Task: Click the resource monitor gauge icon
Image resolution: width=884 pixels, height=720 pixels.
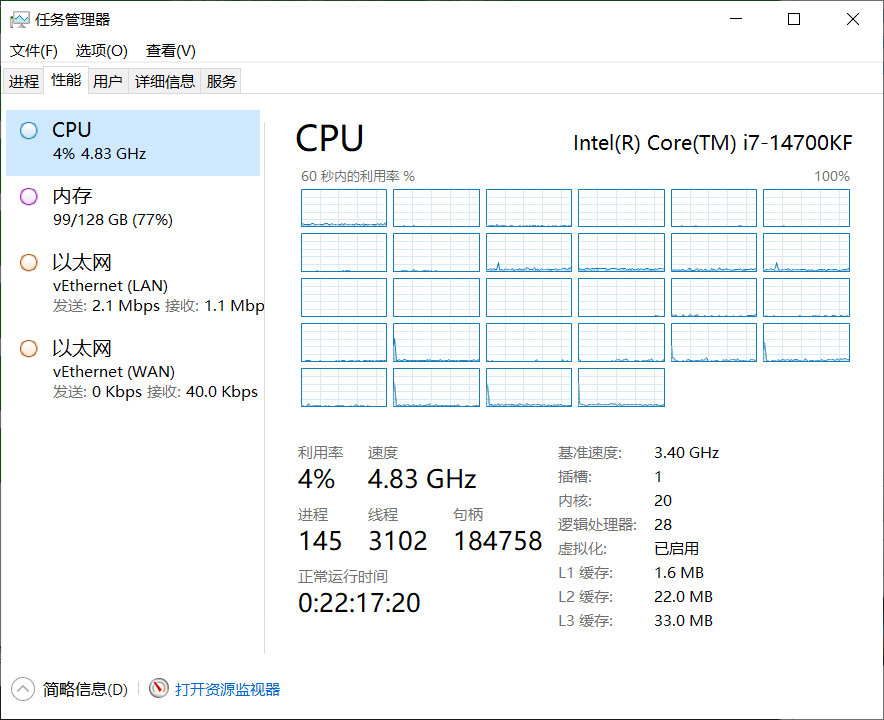Action: pos(159,688)
